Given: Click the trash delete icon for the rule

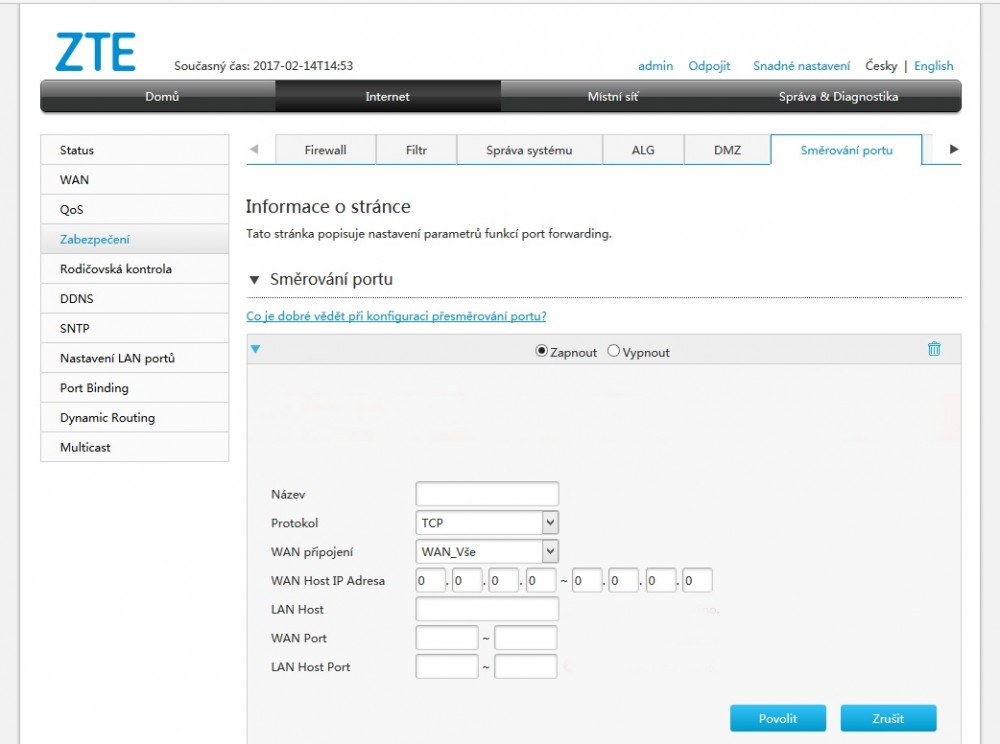Looking at the screenshot, I should pos(934,349).
